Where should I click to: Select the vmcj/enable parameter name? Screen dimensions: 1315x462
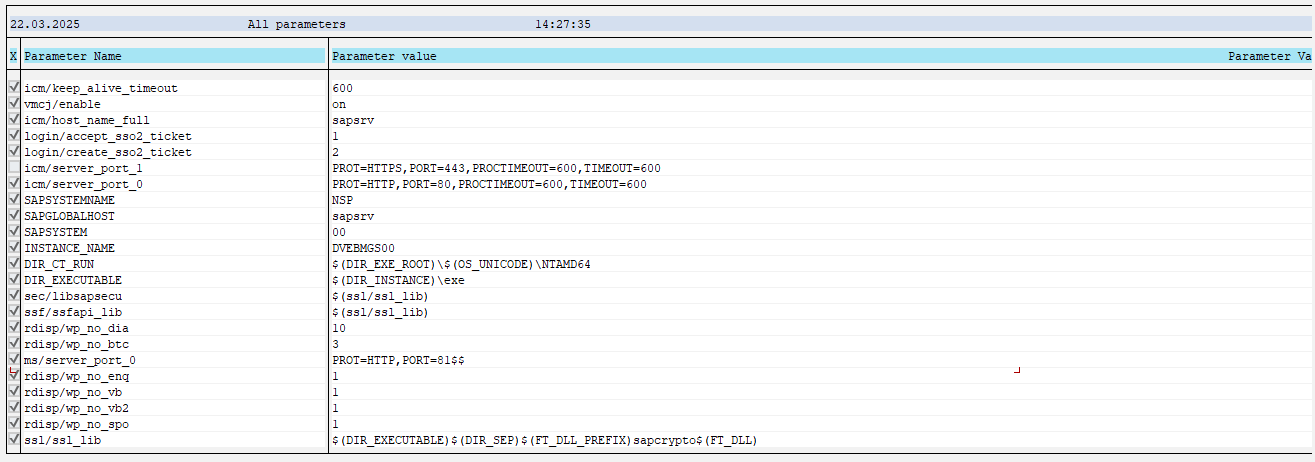tap(63, 104)
